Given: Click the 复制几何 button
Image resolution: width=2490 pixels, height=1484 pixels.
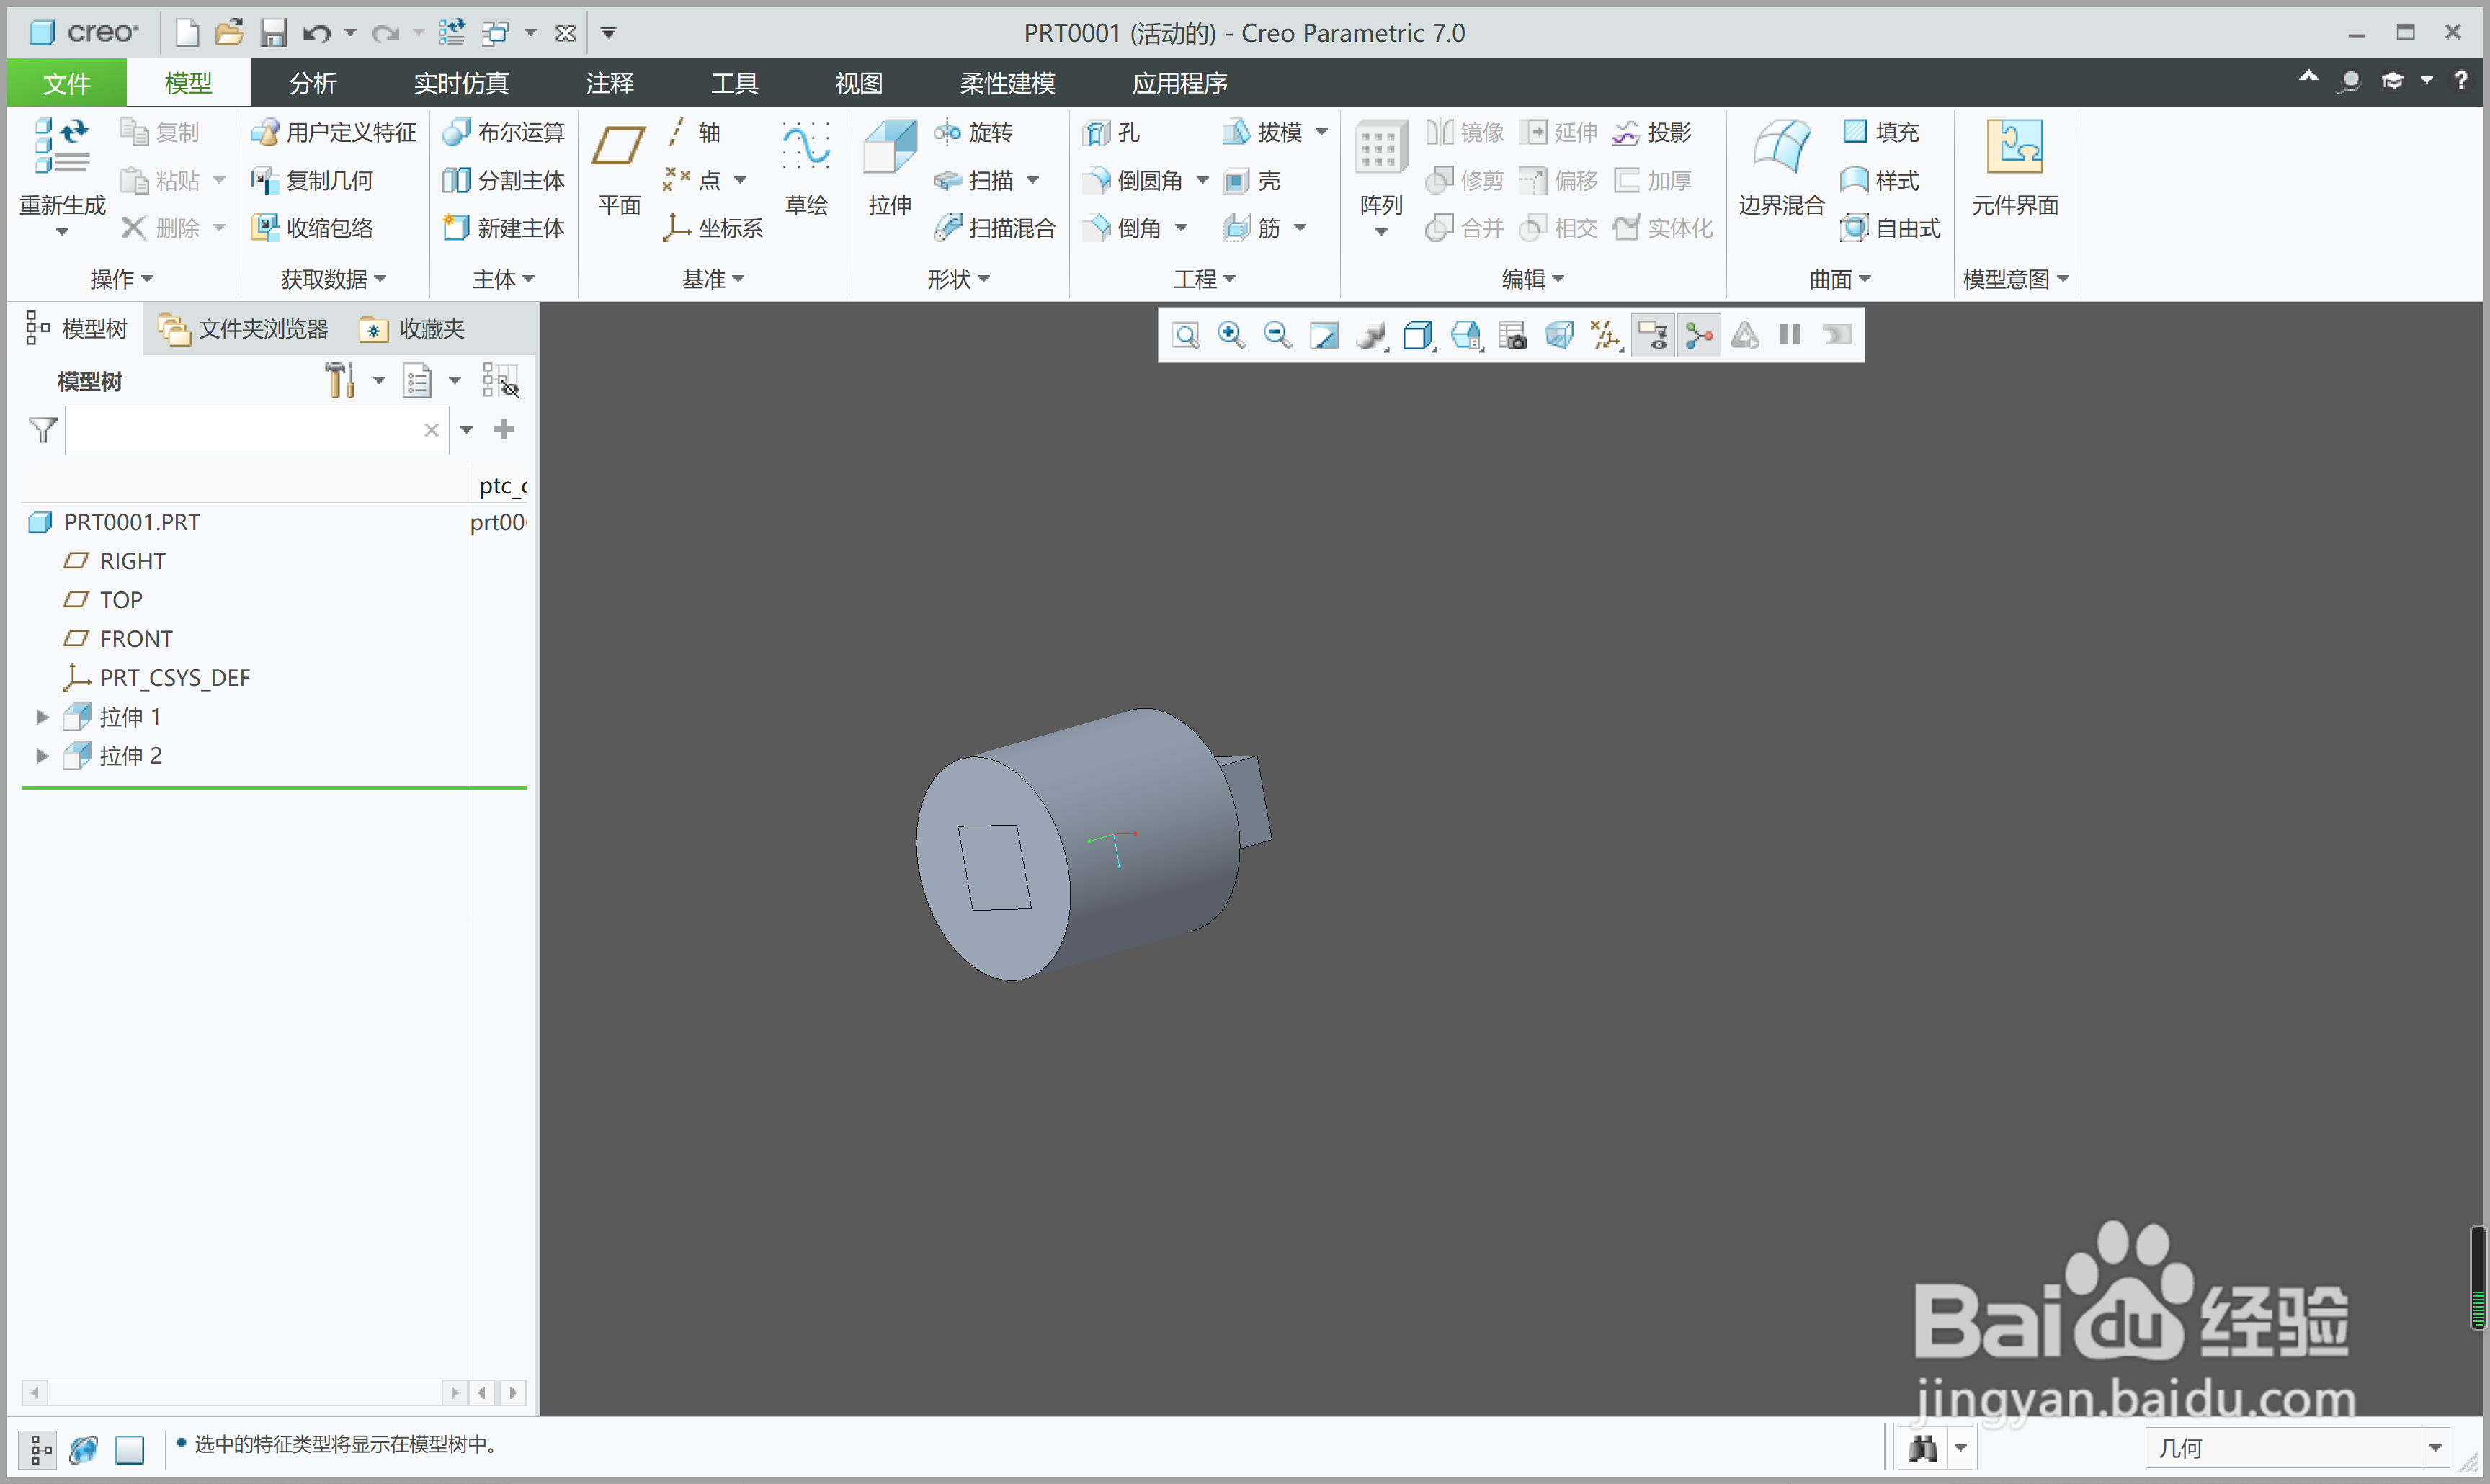Looking at the screenshot, I should click(x=312, y=180).
